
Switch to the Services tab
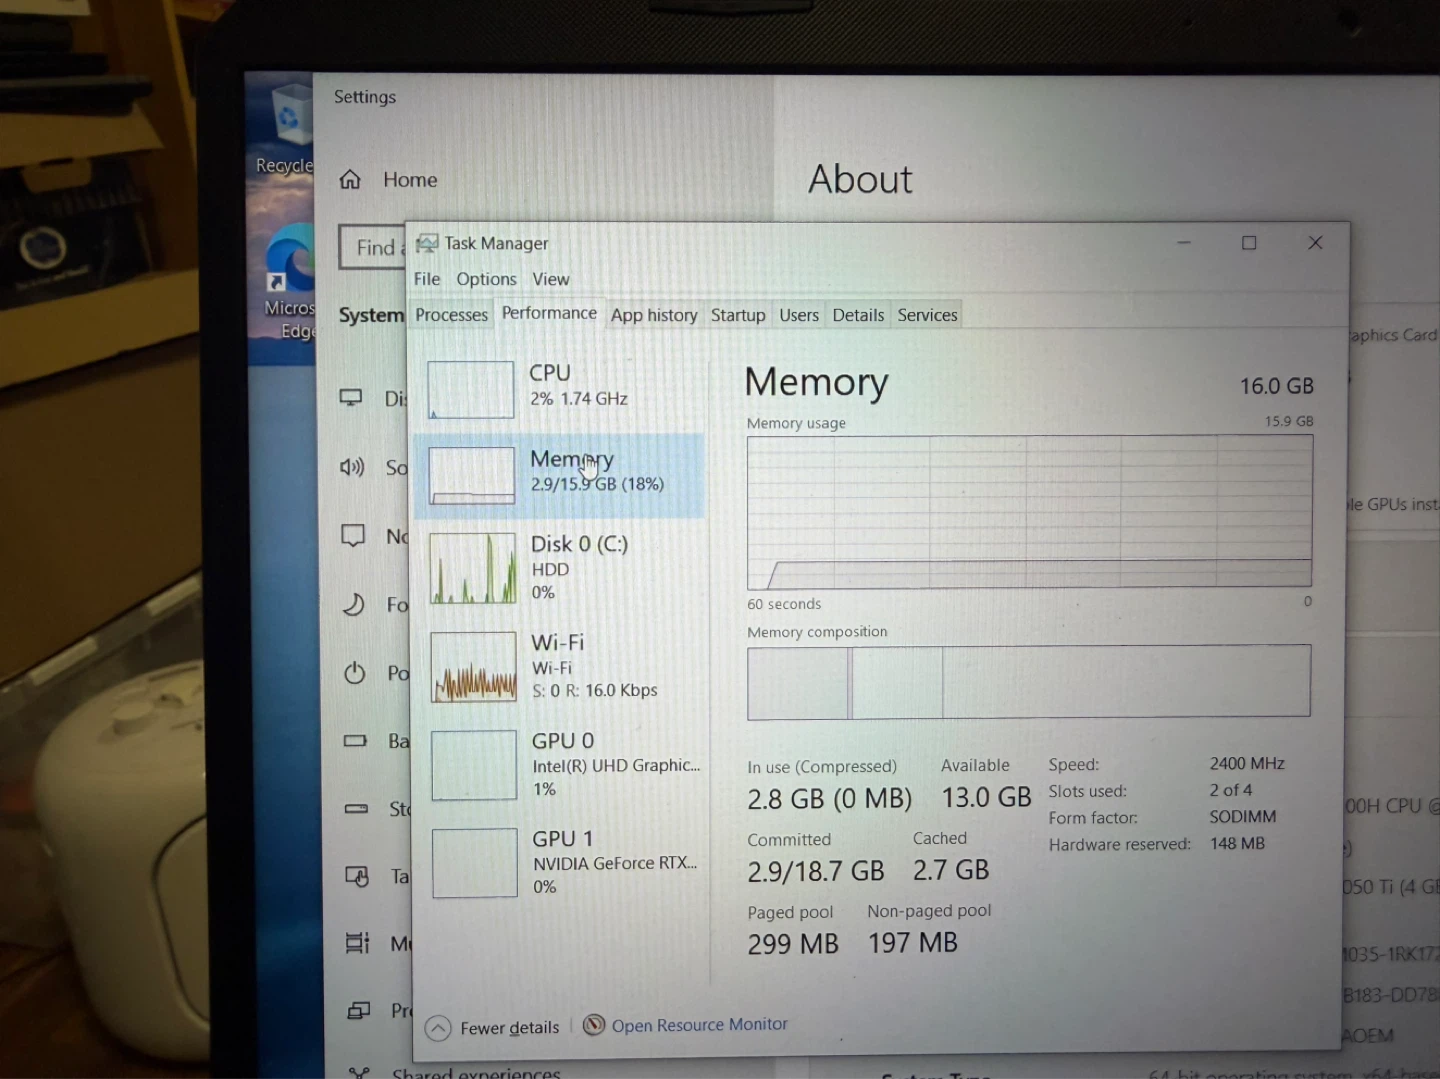(927, 315)
